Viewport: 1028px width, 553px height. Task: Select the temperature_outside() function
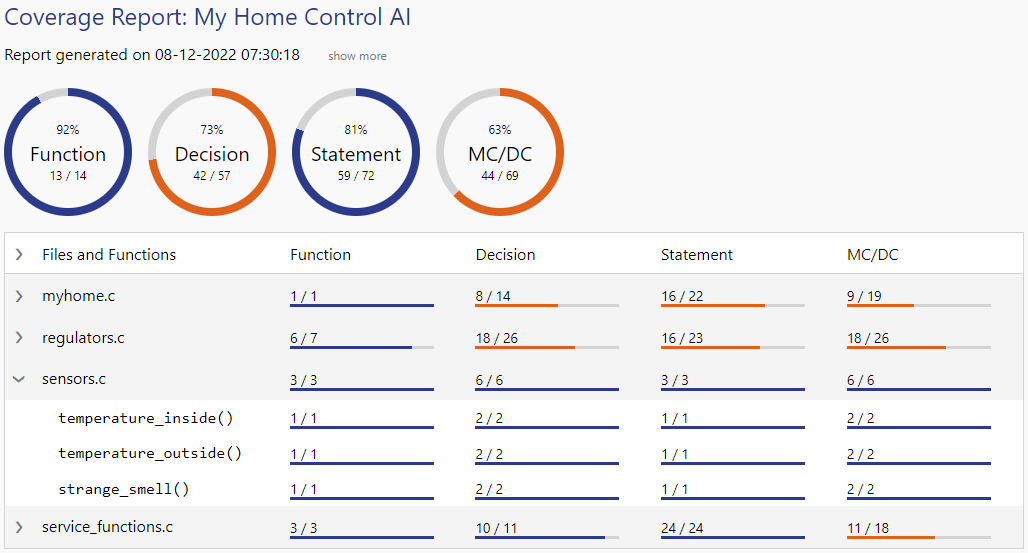150,453
